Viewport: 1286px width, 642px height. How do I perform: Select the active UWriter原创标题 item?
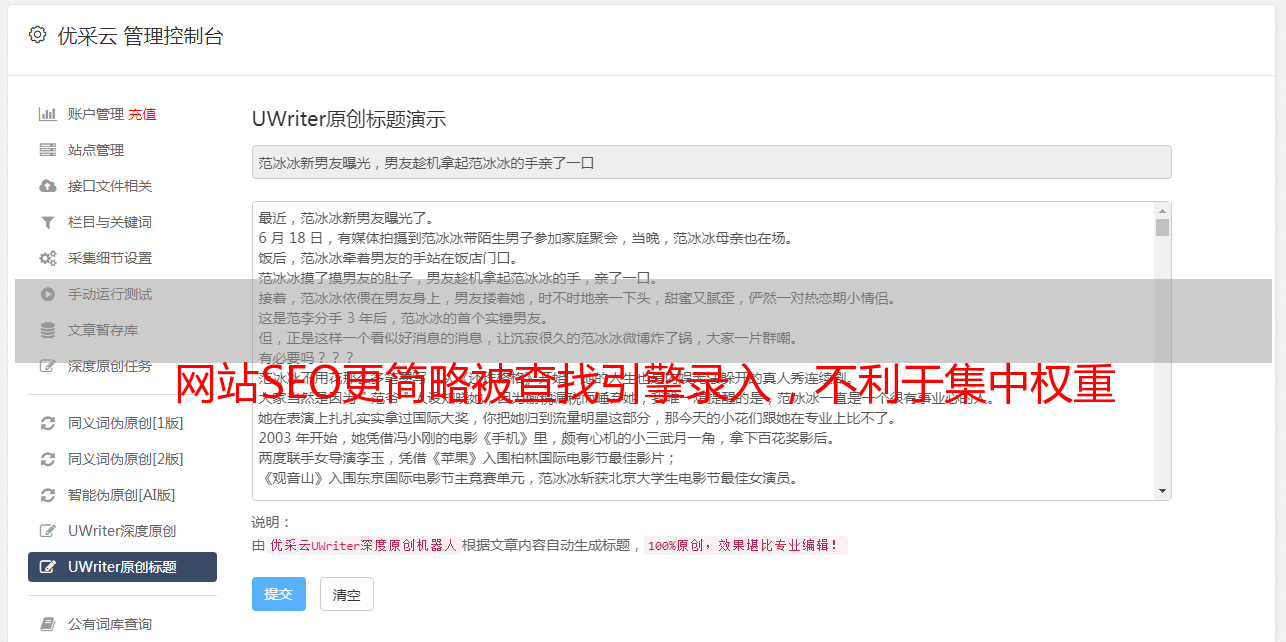pyautogui.click(x=122, y=567)
